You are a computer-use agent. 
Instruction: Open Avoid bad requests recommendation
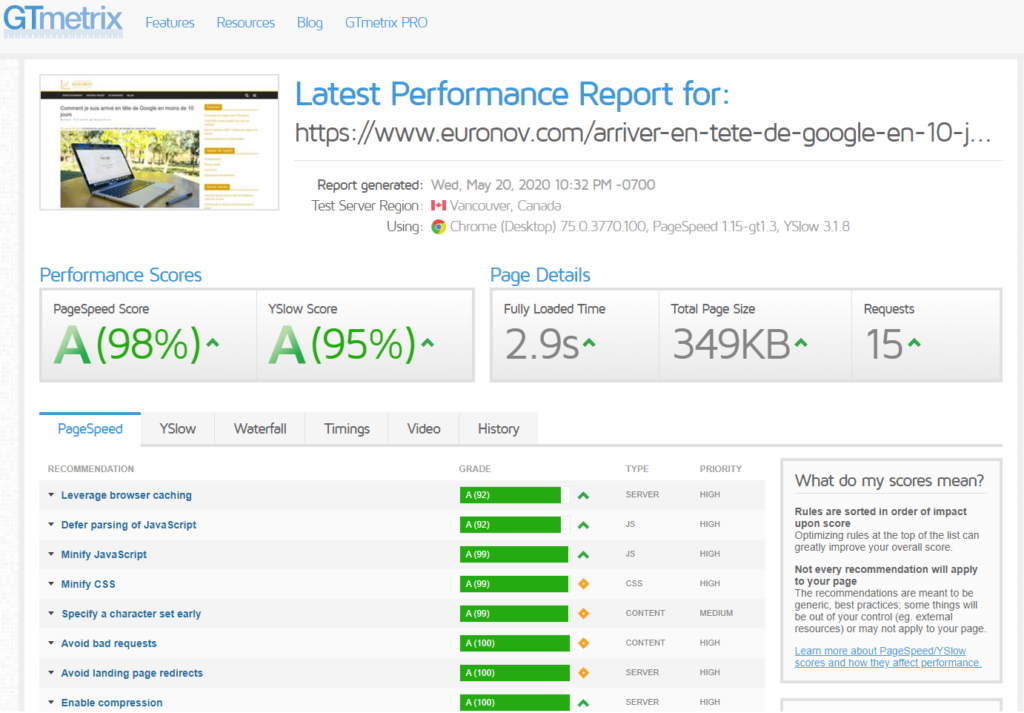click(109, 643)
